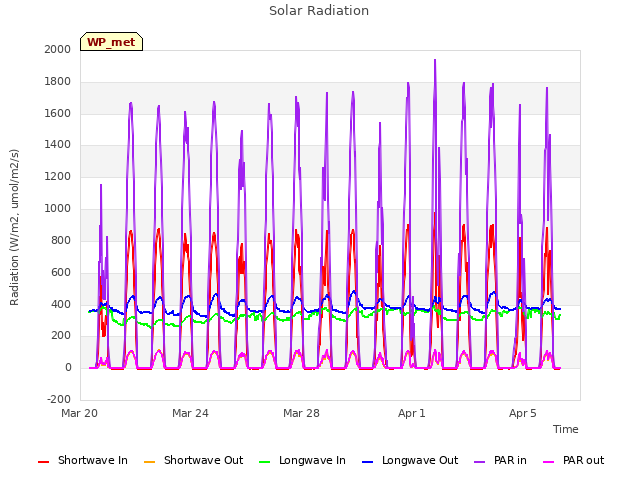
Task: Click the orange Shortwave Out legend swatch
Action: point(149,462)
